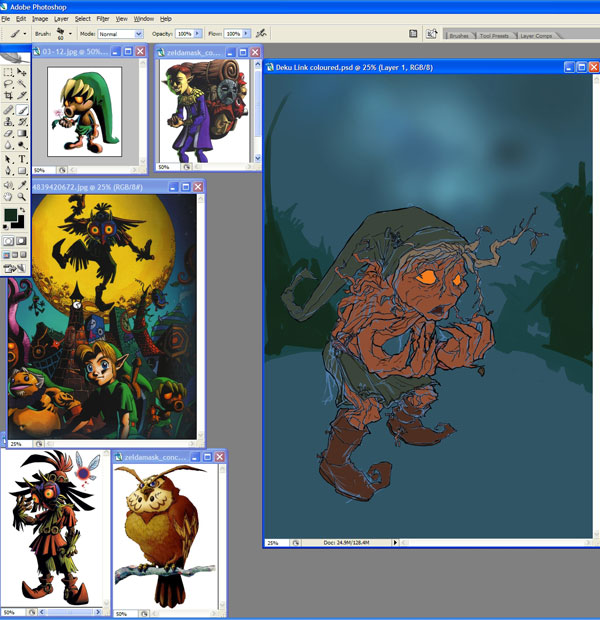Screen dimensions: 600x620
Task: Switch to the Brushes palette tab
Action: point(459,36)
